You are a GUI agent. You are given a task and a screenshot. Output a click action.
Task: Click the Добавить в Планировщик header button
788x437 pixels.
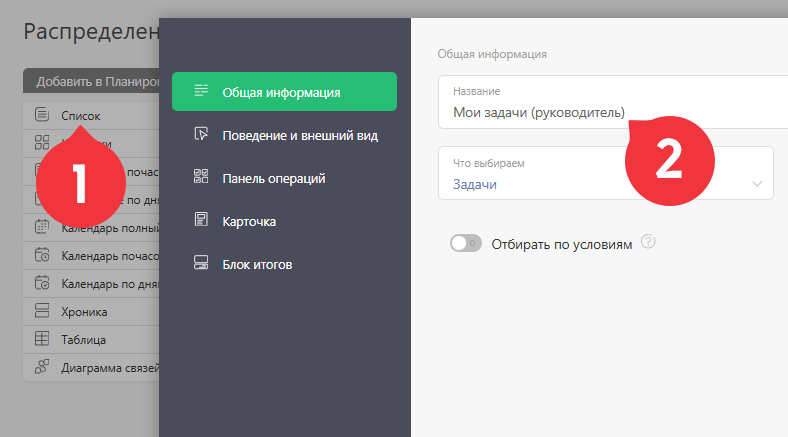[x=91, y=81]
